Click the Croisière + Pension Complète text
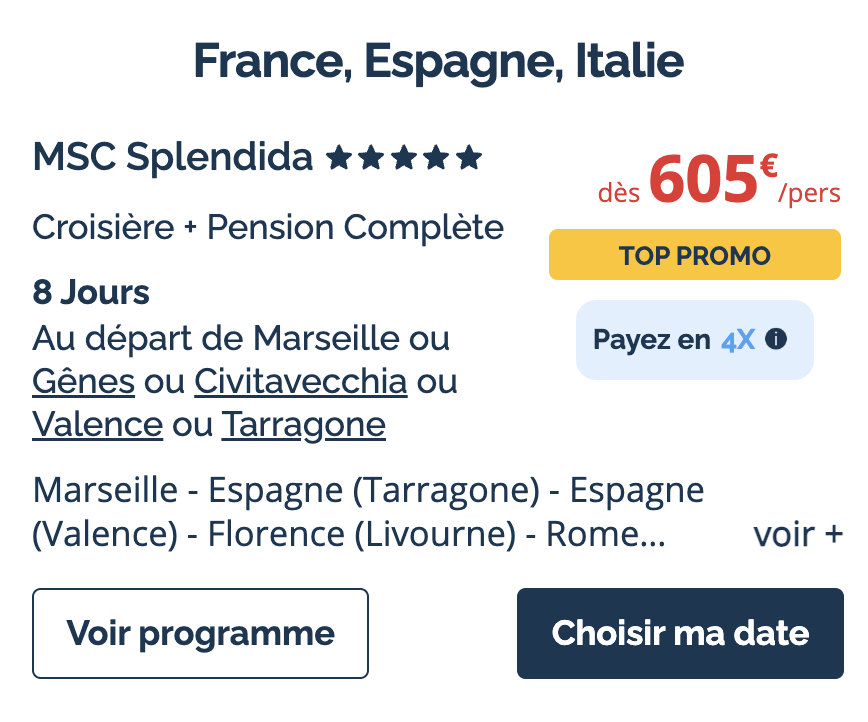The width and height of the screenshot is (868, 722). [x=268, y=227]
